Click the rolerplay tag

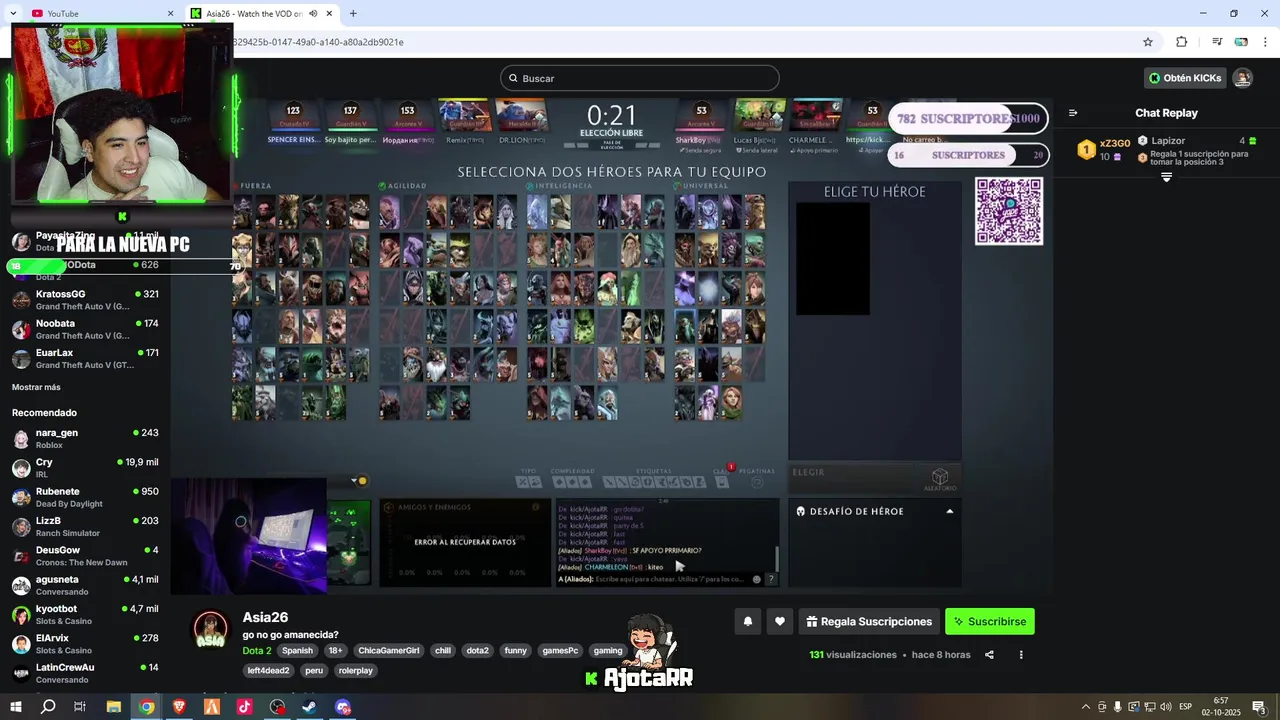(355, 670)
